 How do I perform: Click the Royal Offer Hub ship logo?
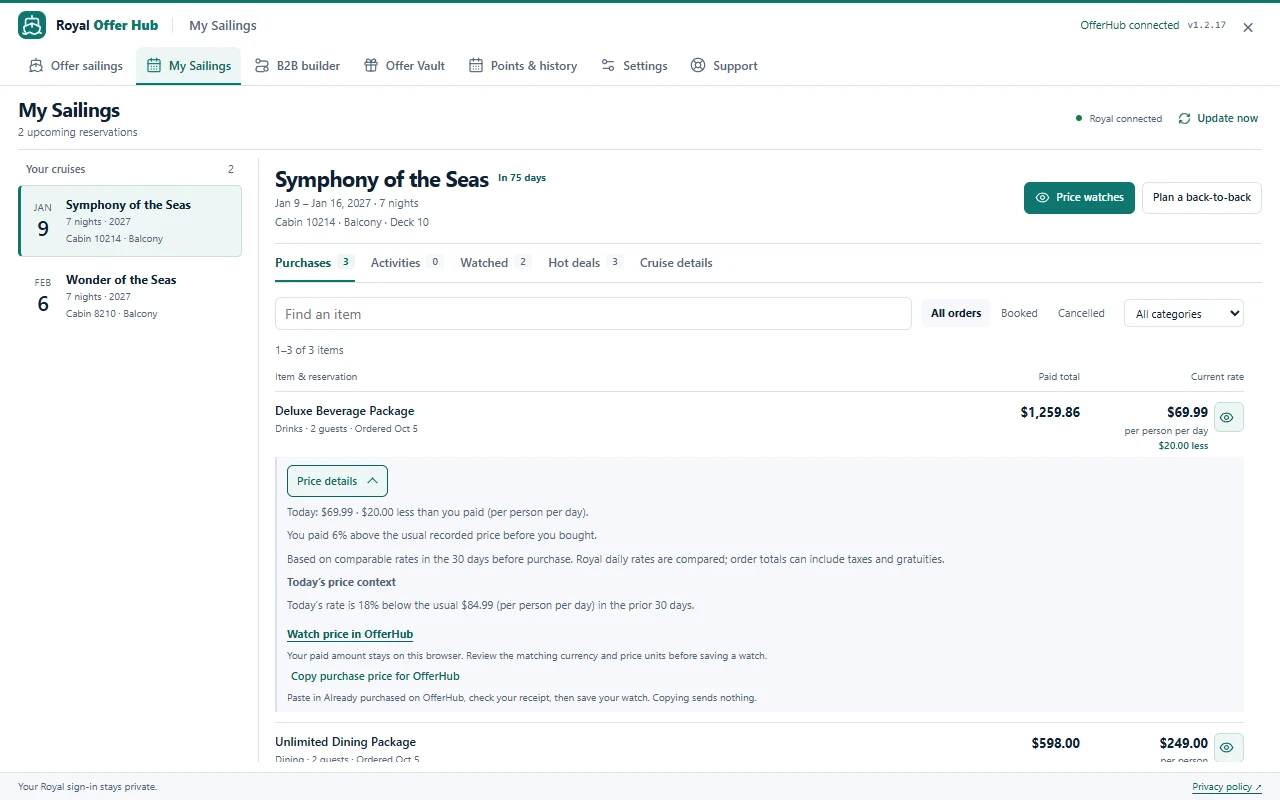coord(32,26)
